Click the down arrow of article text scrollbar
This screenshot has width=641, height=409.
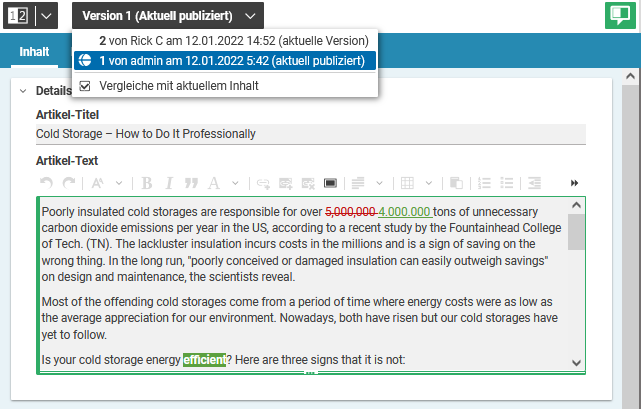pyautogui.click(x=575, y=363)
